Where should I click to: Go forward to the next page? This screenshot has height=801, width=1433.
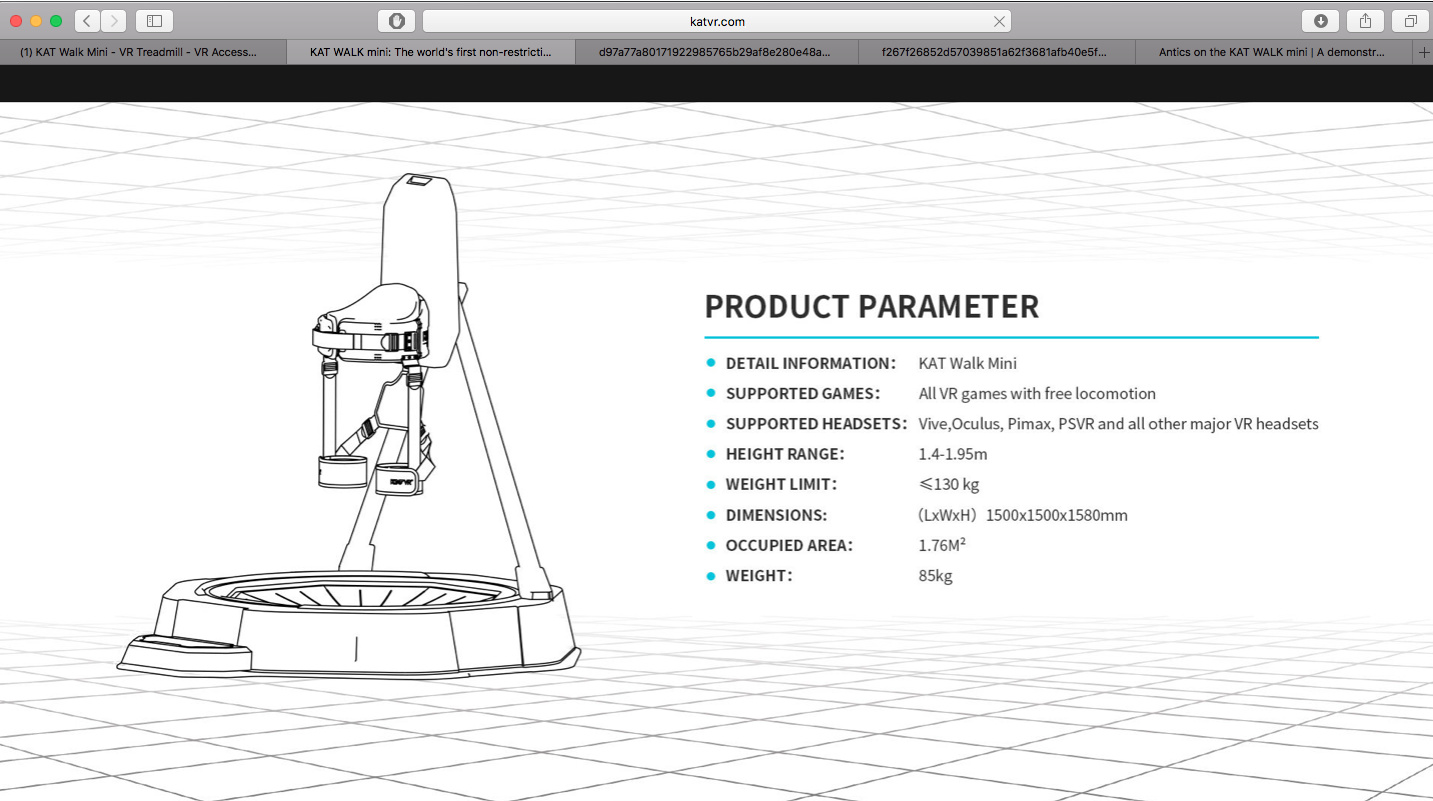(114, 21)
